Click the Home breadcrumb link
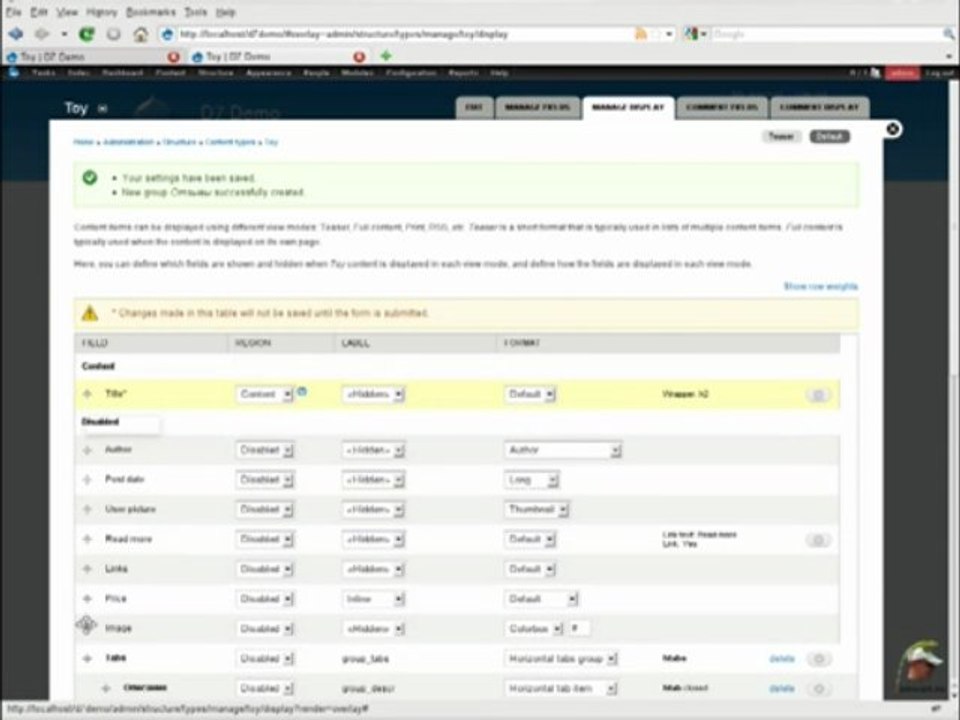 [x=83, y=141]
